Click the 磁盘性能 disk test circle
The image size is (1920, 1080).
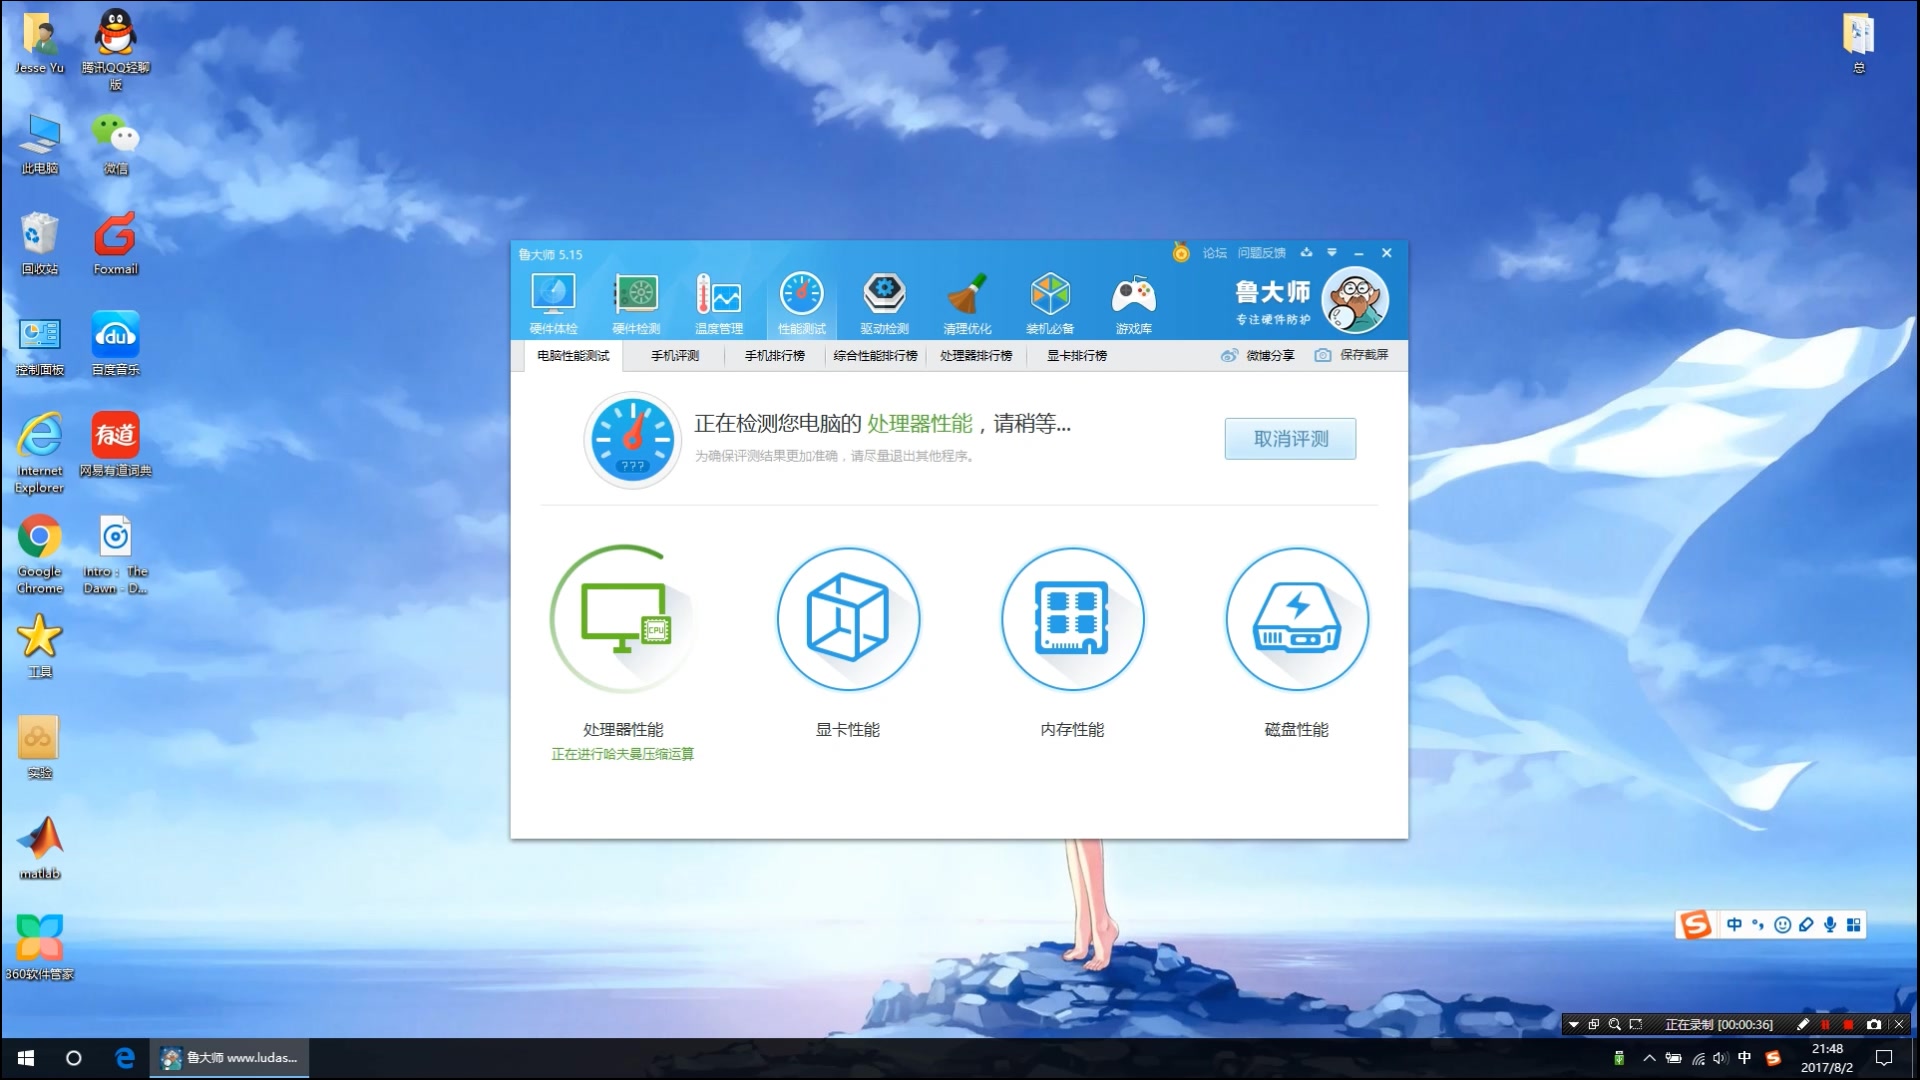[1297, 619]
